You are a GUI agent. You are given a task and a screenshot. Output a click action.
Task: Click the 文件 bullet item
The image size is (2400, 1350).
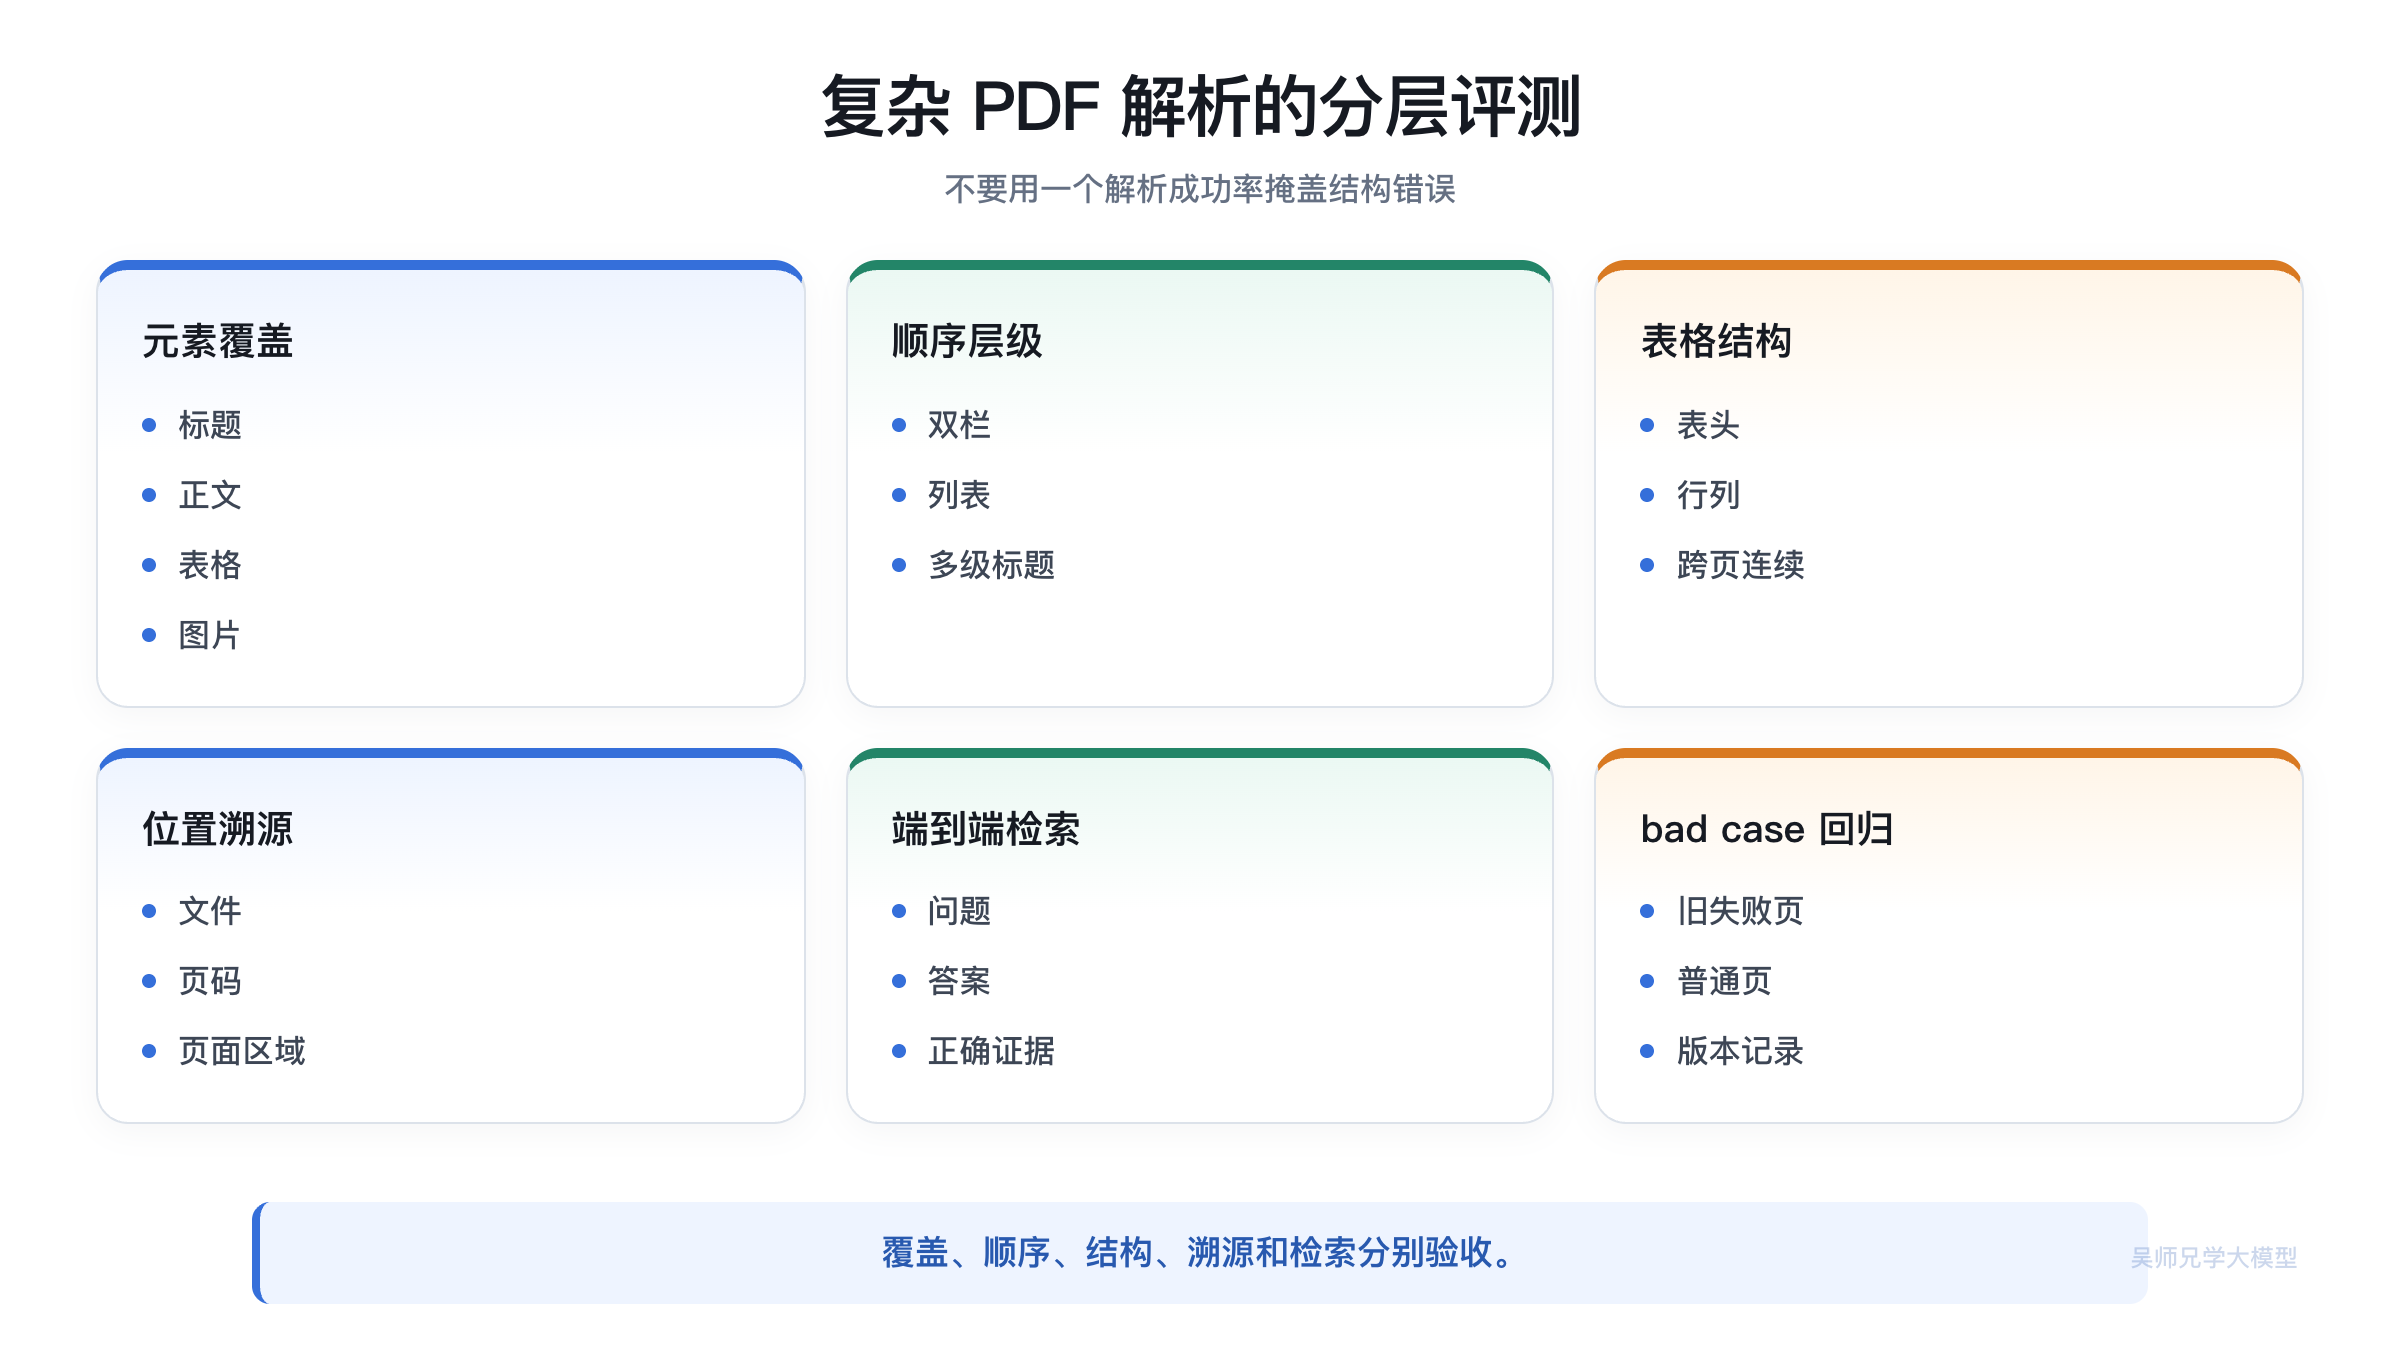210,911
